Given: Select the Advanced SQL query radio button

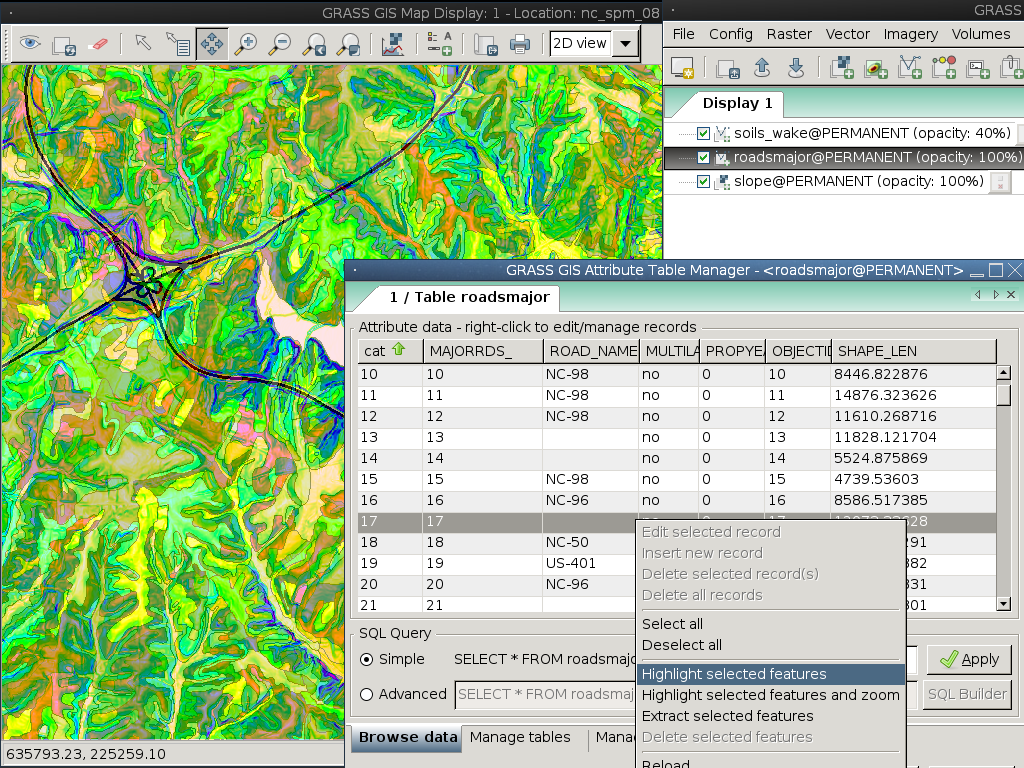Looking at the screenshot, I should pos(366,694).
